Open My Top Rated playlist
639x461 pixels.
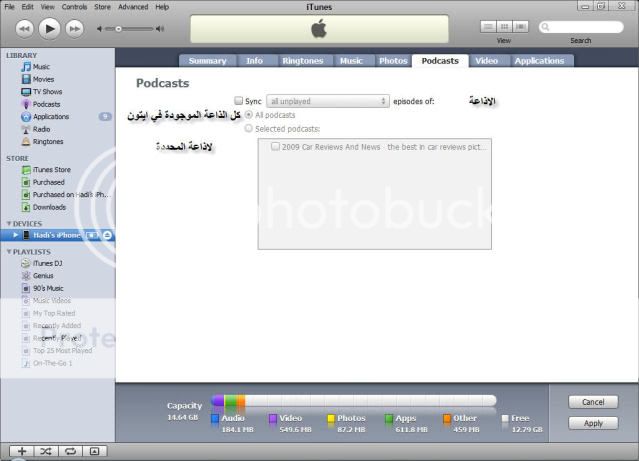pyautogui.click(x=54, y=313)
